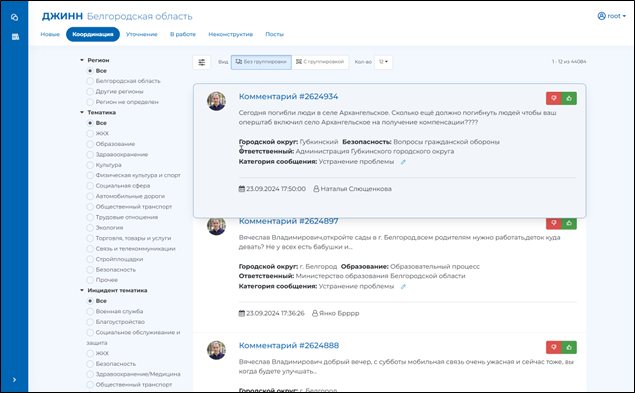The height and width of the screenshot is (393, 635).
Task: Open the root user dropdown menu
Action: click(612, 16)
